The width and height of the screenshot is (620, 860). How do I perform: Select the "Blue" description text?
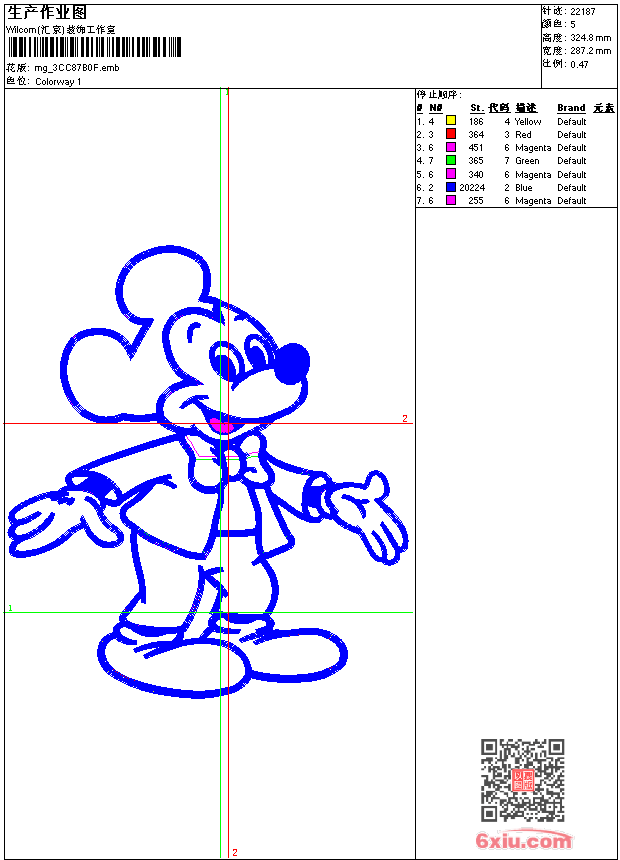[523, 188]
